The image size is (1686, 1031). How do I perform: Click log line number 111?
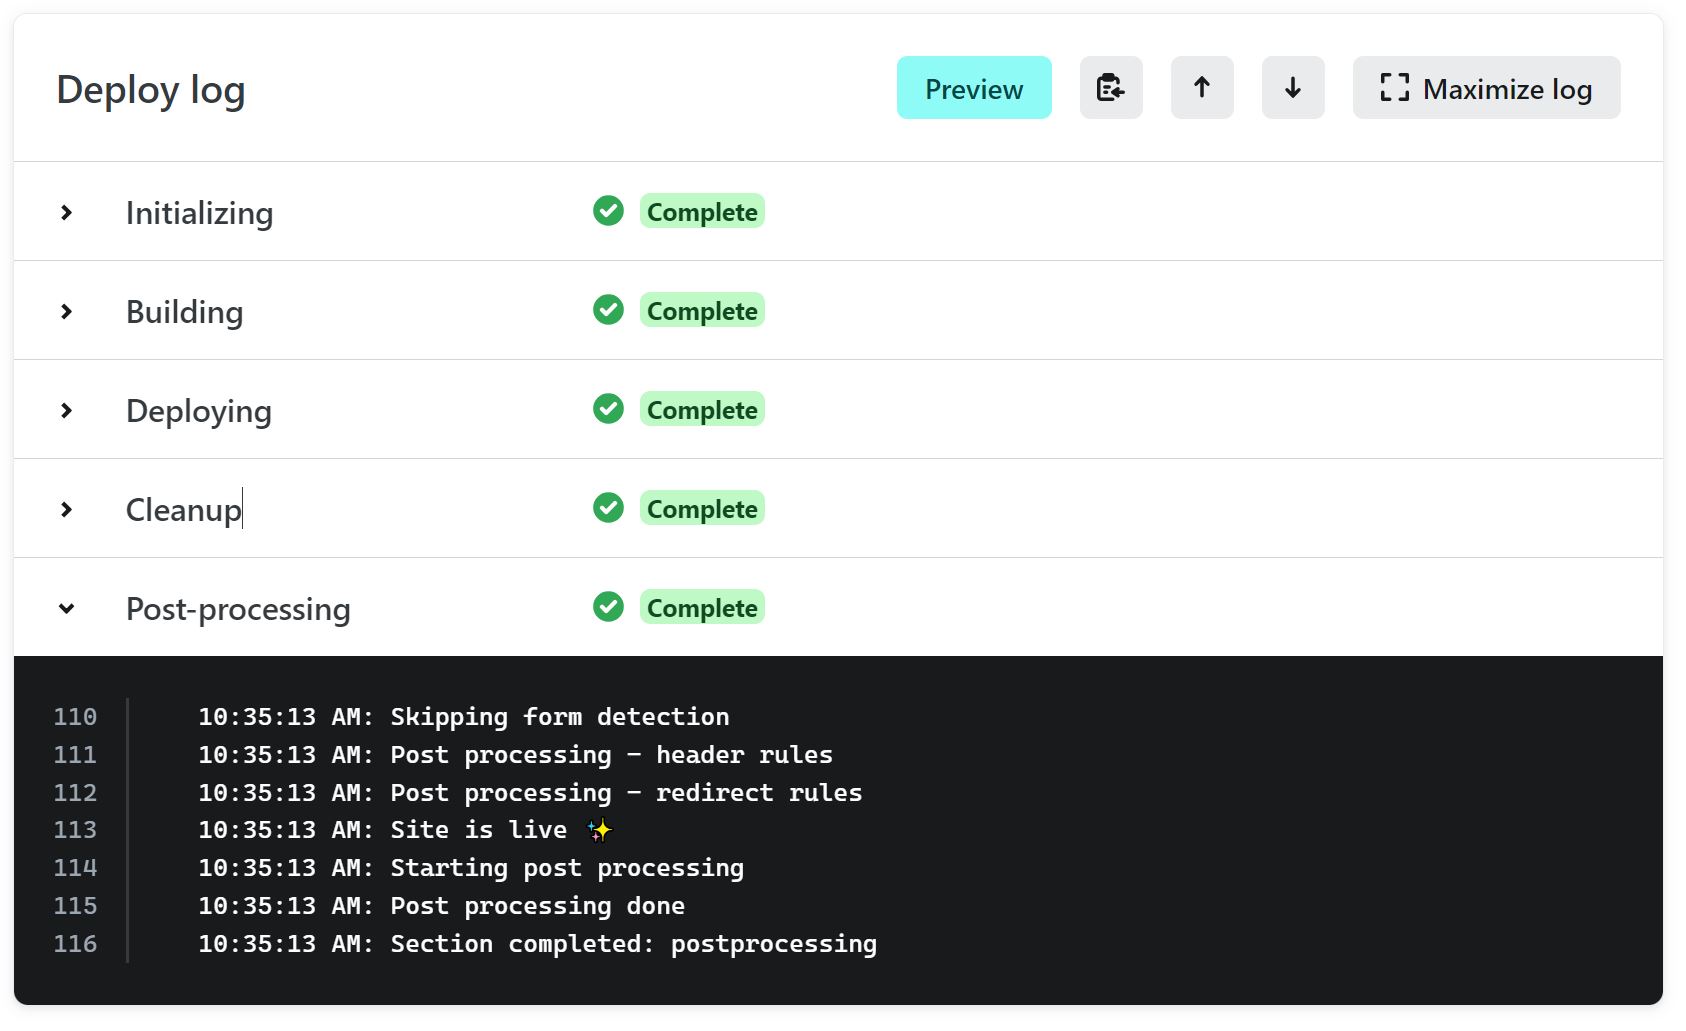pos(75,755)
